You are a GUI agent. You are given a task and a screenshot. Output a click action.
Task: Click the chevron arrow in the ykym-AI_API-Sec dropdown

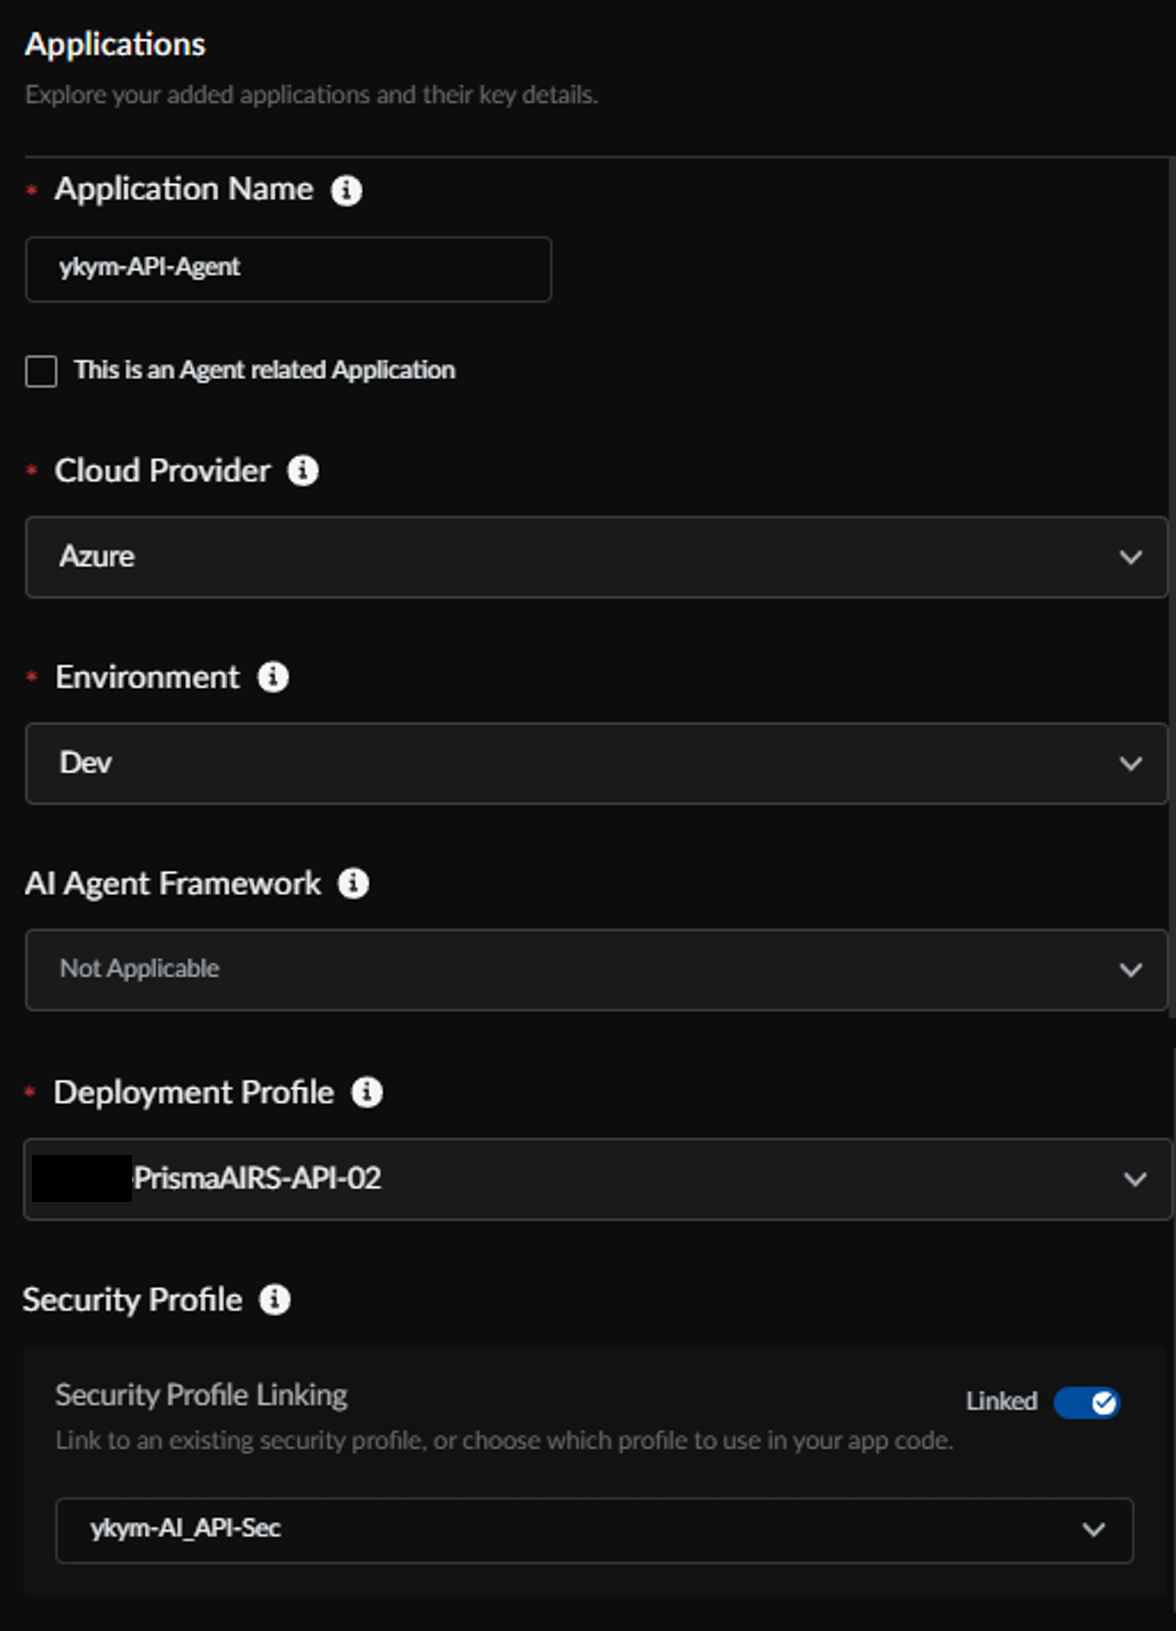click(1094, 1529)
